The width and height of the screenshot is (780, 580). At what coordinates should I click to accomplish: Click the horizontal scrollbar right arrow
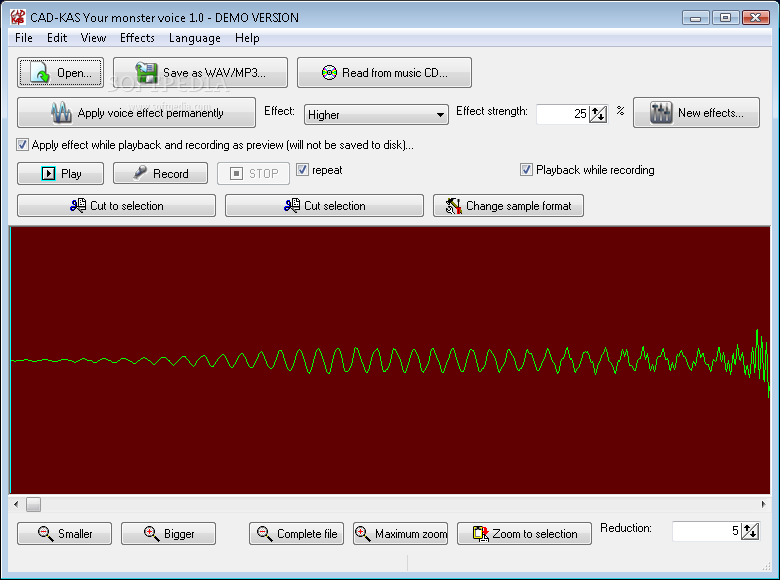[764, 504]
